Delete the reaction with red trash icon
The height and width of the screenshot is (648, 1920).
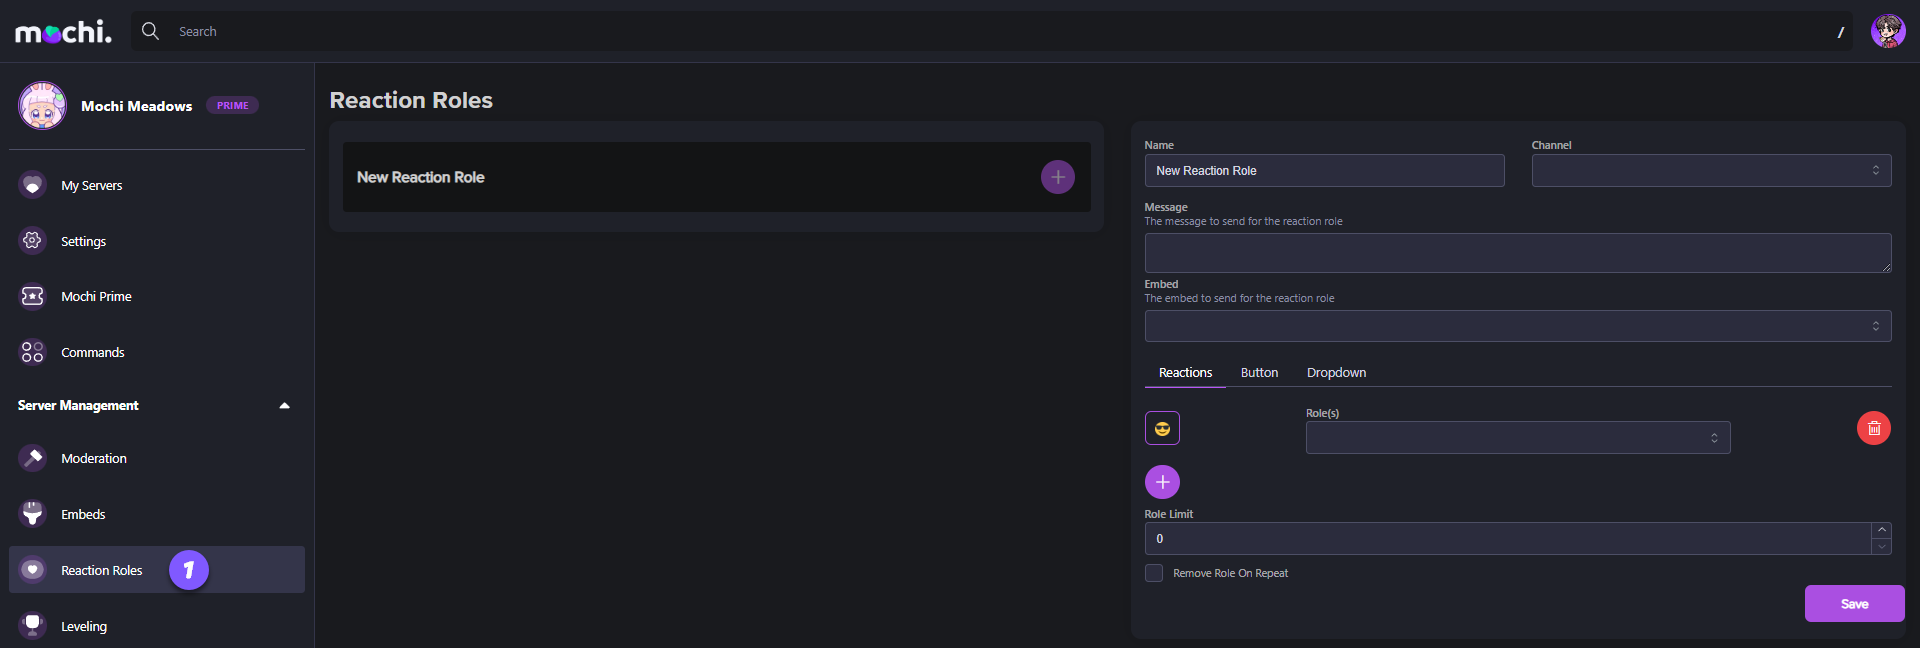click(1873, 428)
